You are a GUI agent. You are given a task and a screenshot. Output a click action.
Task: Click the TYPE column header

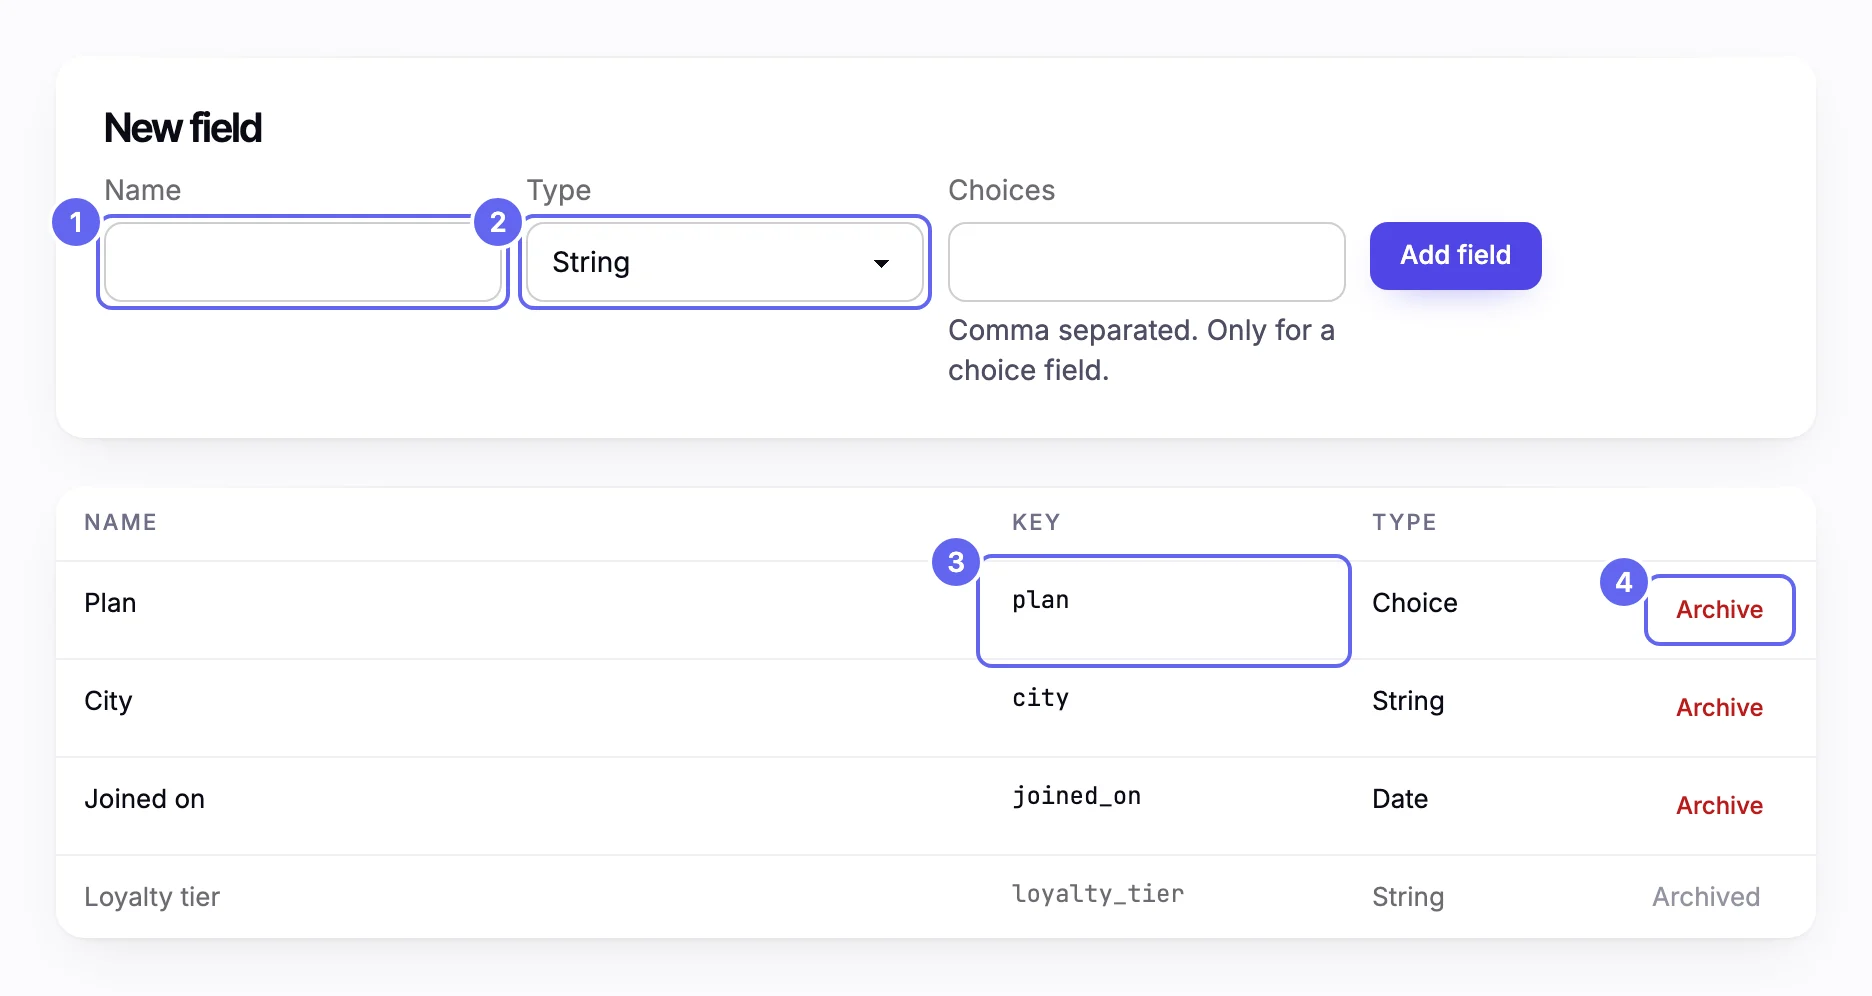(1404, 522)
